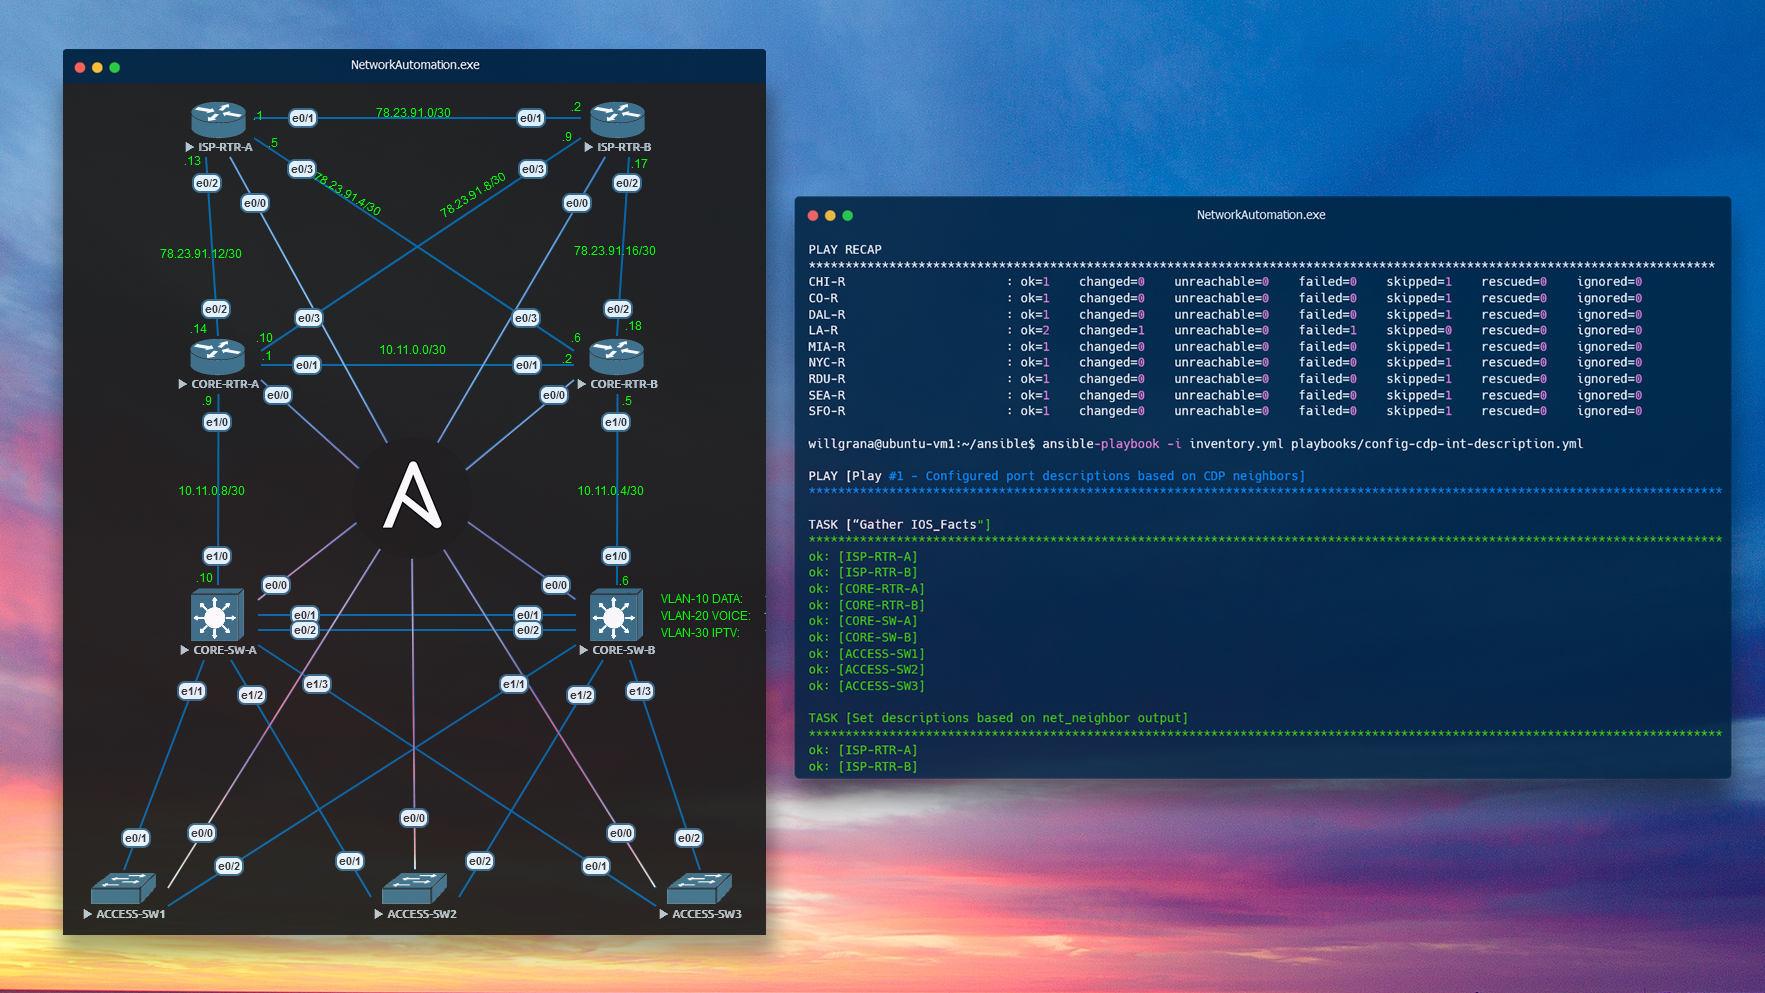
Task: Select the CORE-RTR-A router icon
Action: pyautogui.click(x=217, y=355)
